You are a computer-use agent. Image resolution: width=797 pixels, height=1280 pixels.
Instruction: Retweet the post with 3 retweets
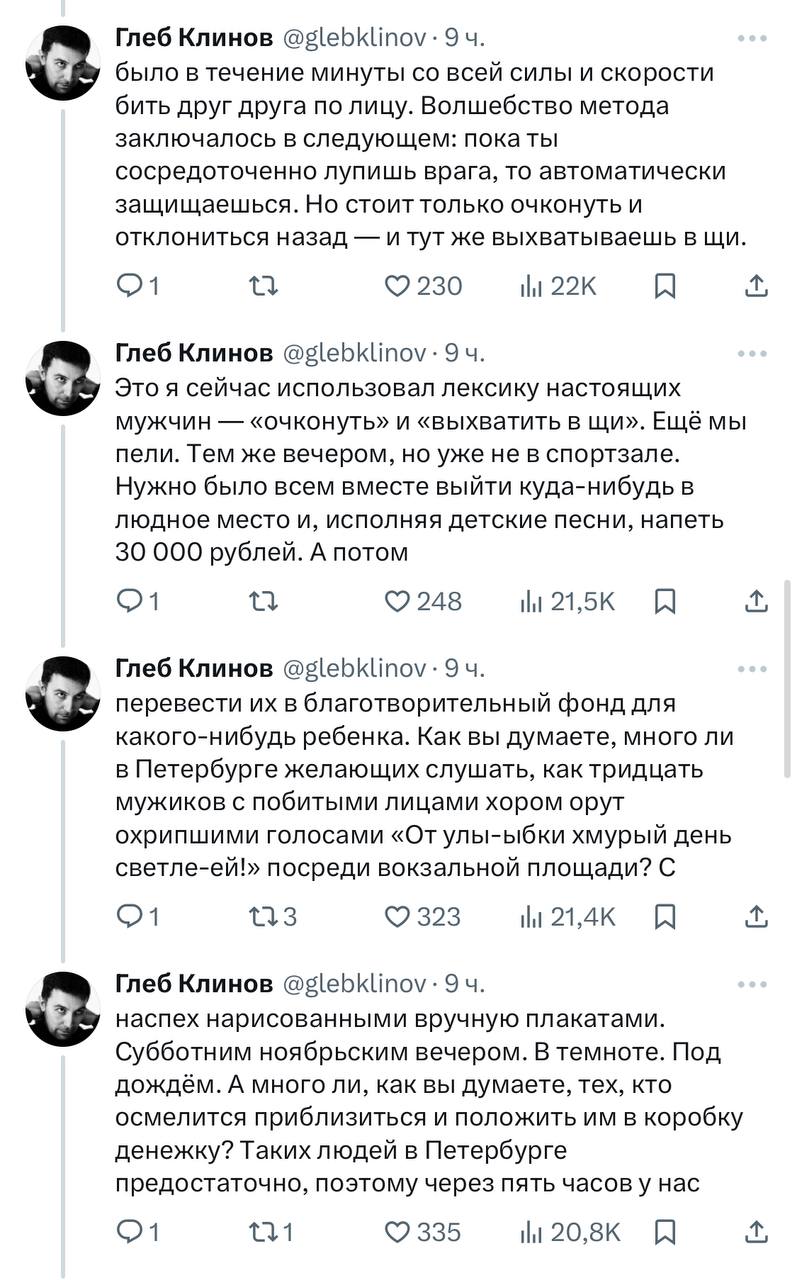tap(272, 915)
